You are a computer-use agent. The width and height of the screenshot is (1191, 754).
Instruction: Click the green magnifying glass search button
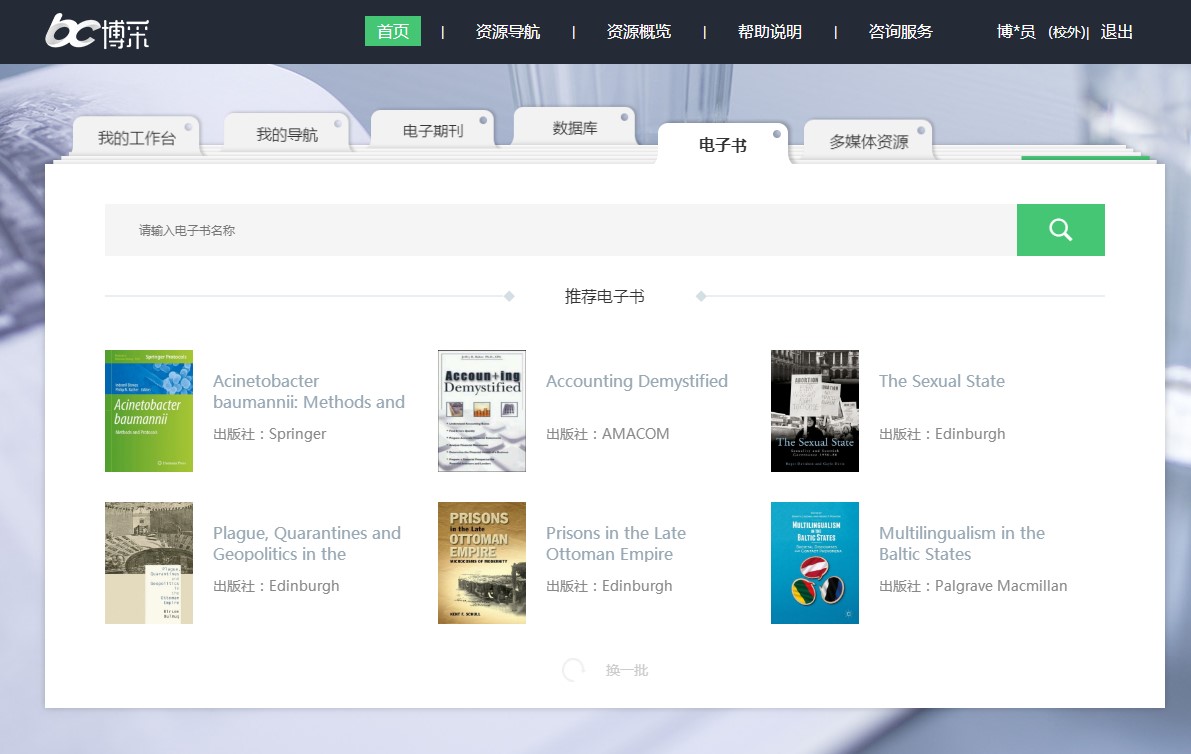click(x=1060, y=230)
